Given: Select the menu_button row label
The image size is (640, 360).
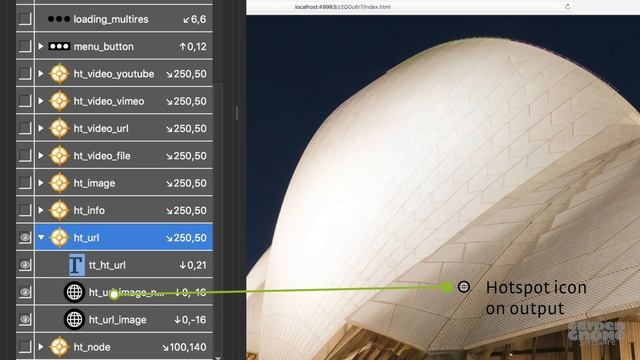Looking at the screenshot, I should 104,47.
